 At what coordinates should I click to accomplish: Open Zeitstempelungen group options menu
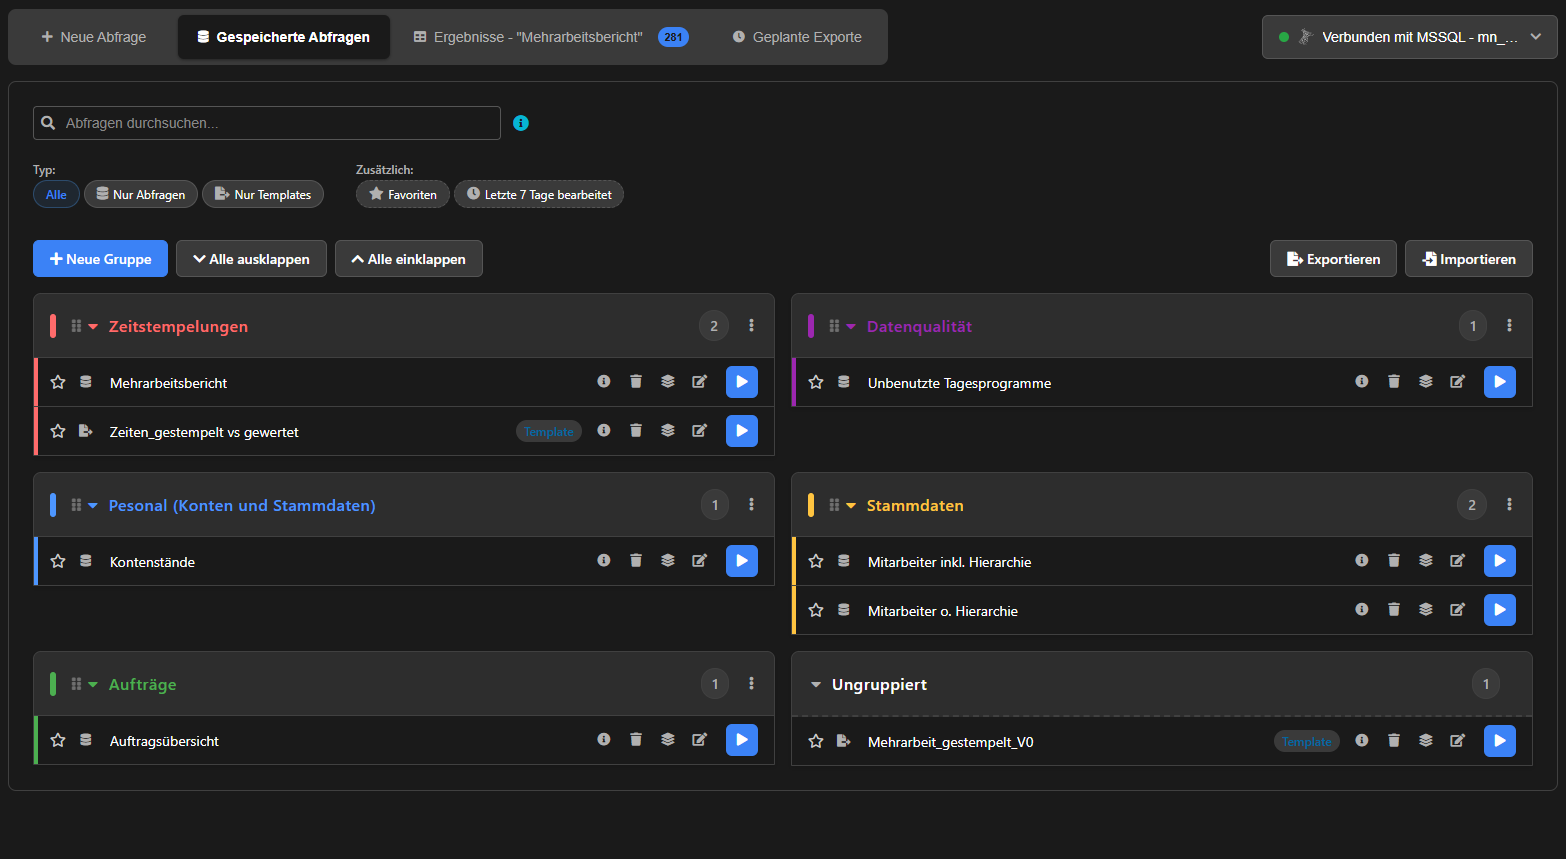coord(752,326)
